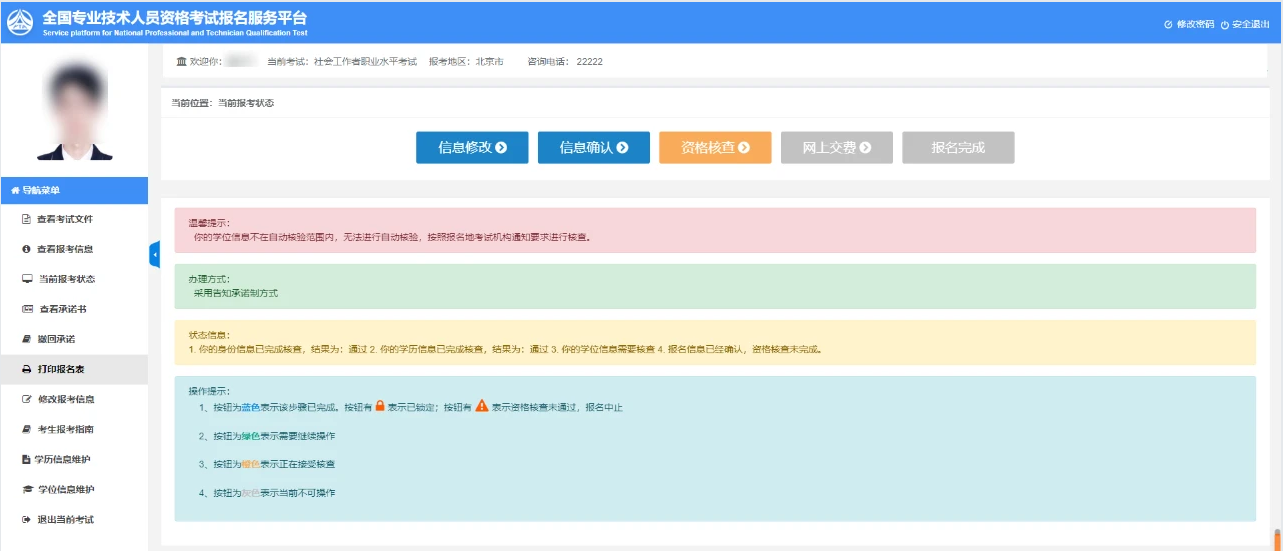Click the power icon for 安全退出
Screen dimensions: 1283x551
pyautogui.click(x=1224, y=24)
